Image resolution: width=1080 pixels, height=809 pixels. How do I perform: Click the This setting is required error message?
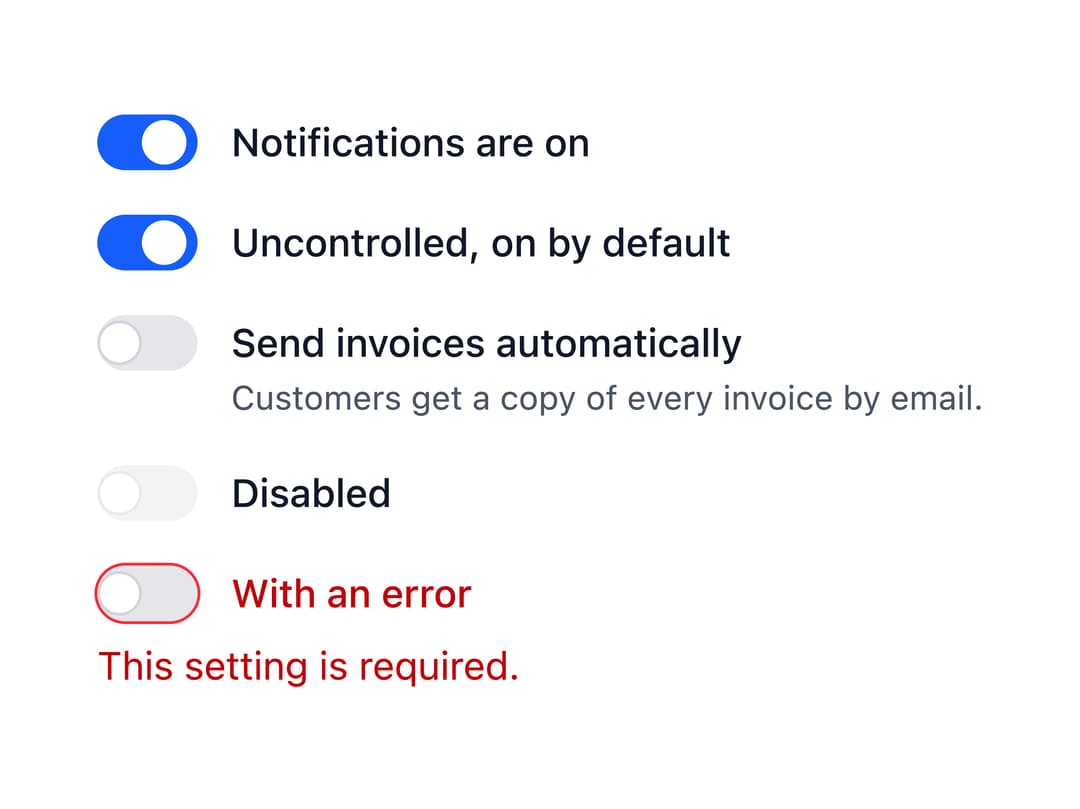309,666
